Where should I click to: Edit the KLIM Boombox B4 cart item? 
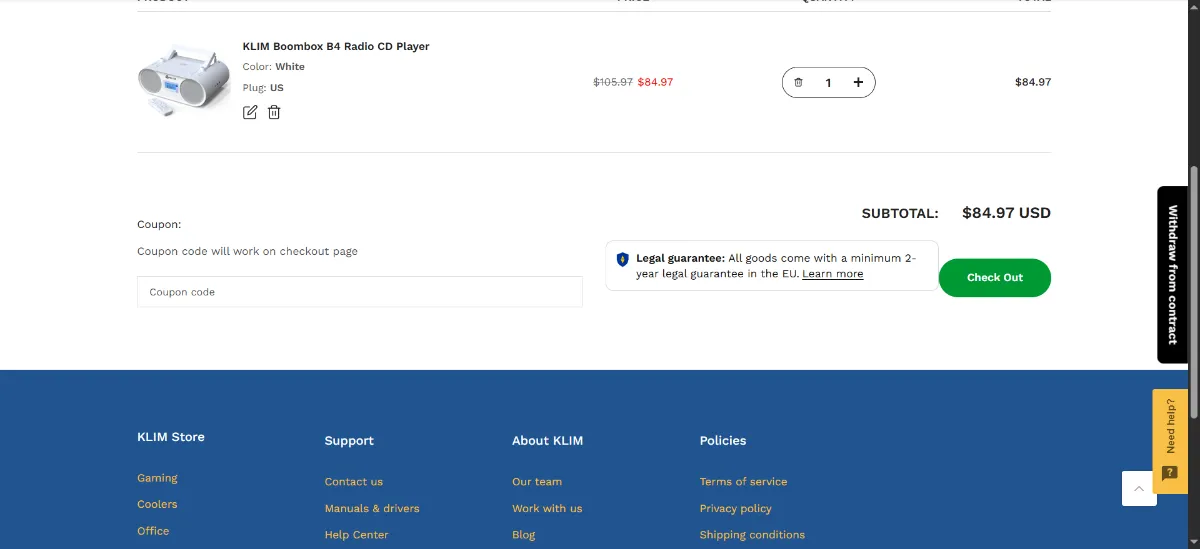coord(250,112)
